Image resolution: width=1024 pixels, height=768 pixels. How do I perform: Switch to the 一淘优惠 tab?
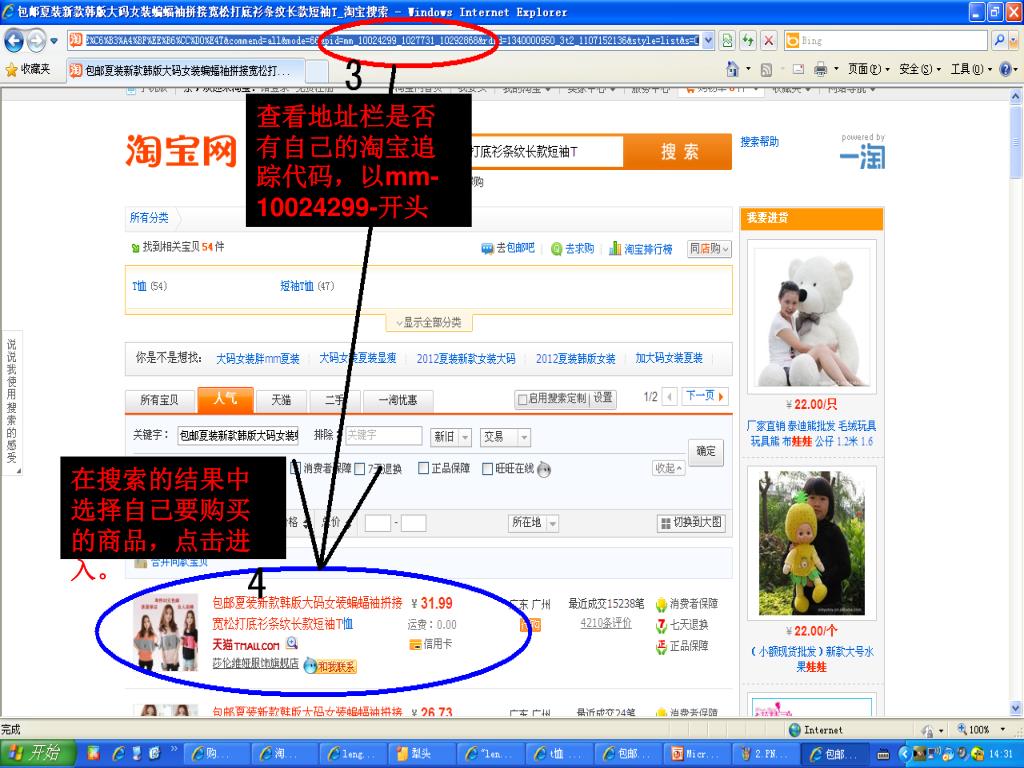tap(398, 400)
